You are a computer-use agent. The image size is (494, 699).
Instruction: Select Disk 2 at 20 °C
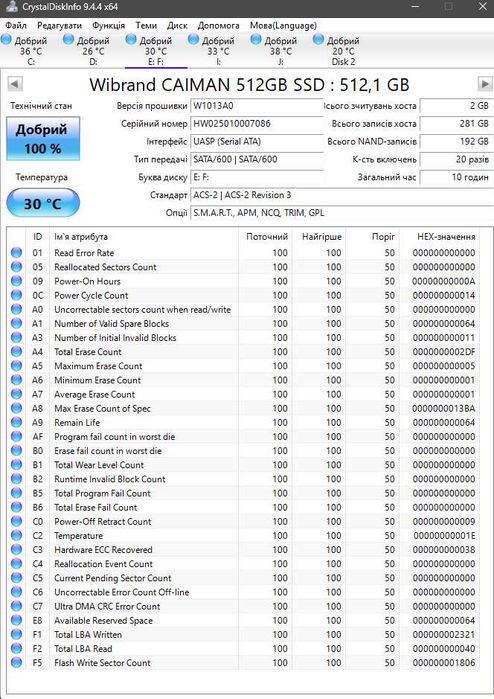343,51
